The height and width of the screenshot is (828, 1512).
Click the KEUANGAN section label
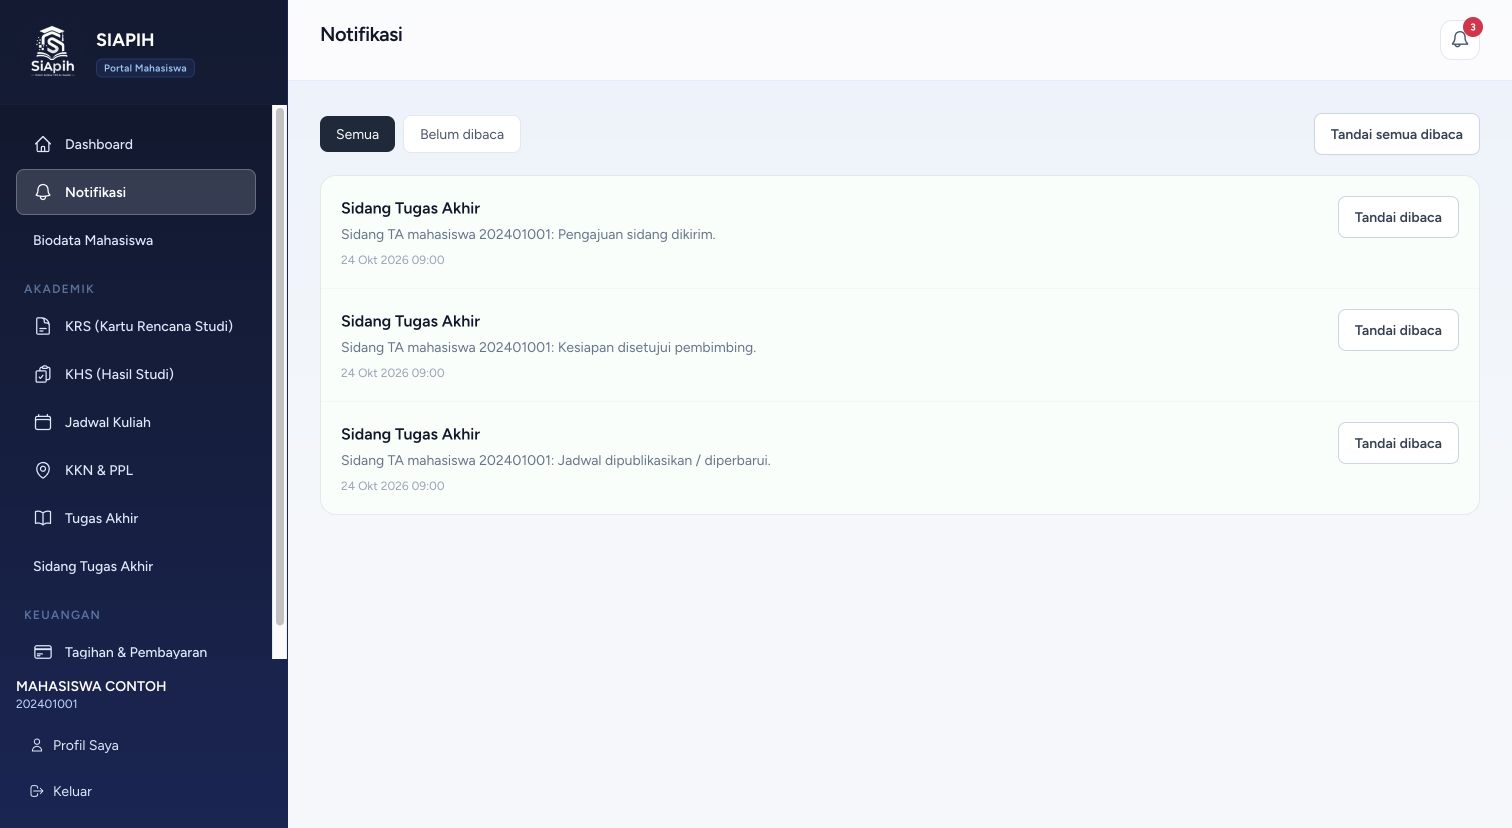[62, 615]
